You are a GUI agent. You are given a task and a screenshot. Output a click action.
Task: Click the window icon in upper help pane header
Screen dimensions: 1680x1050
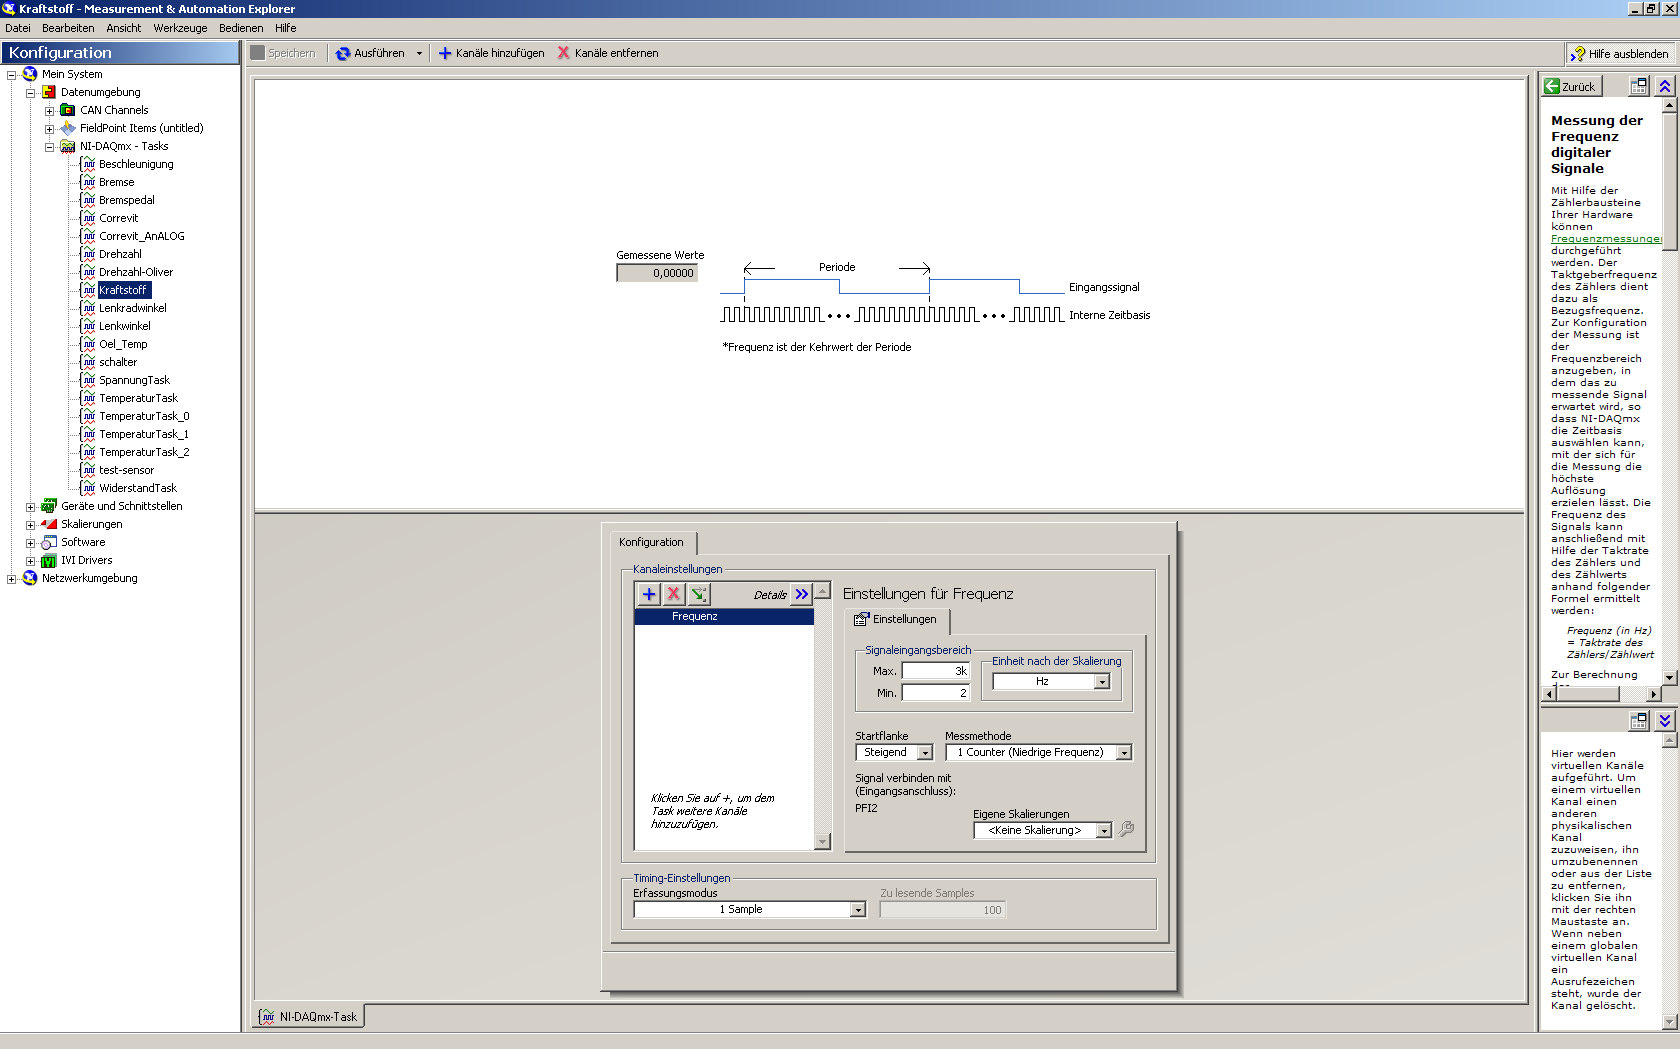tap(1639, 86)
